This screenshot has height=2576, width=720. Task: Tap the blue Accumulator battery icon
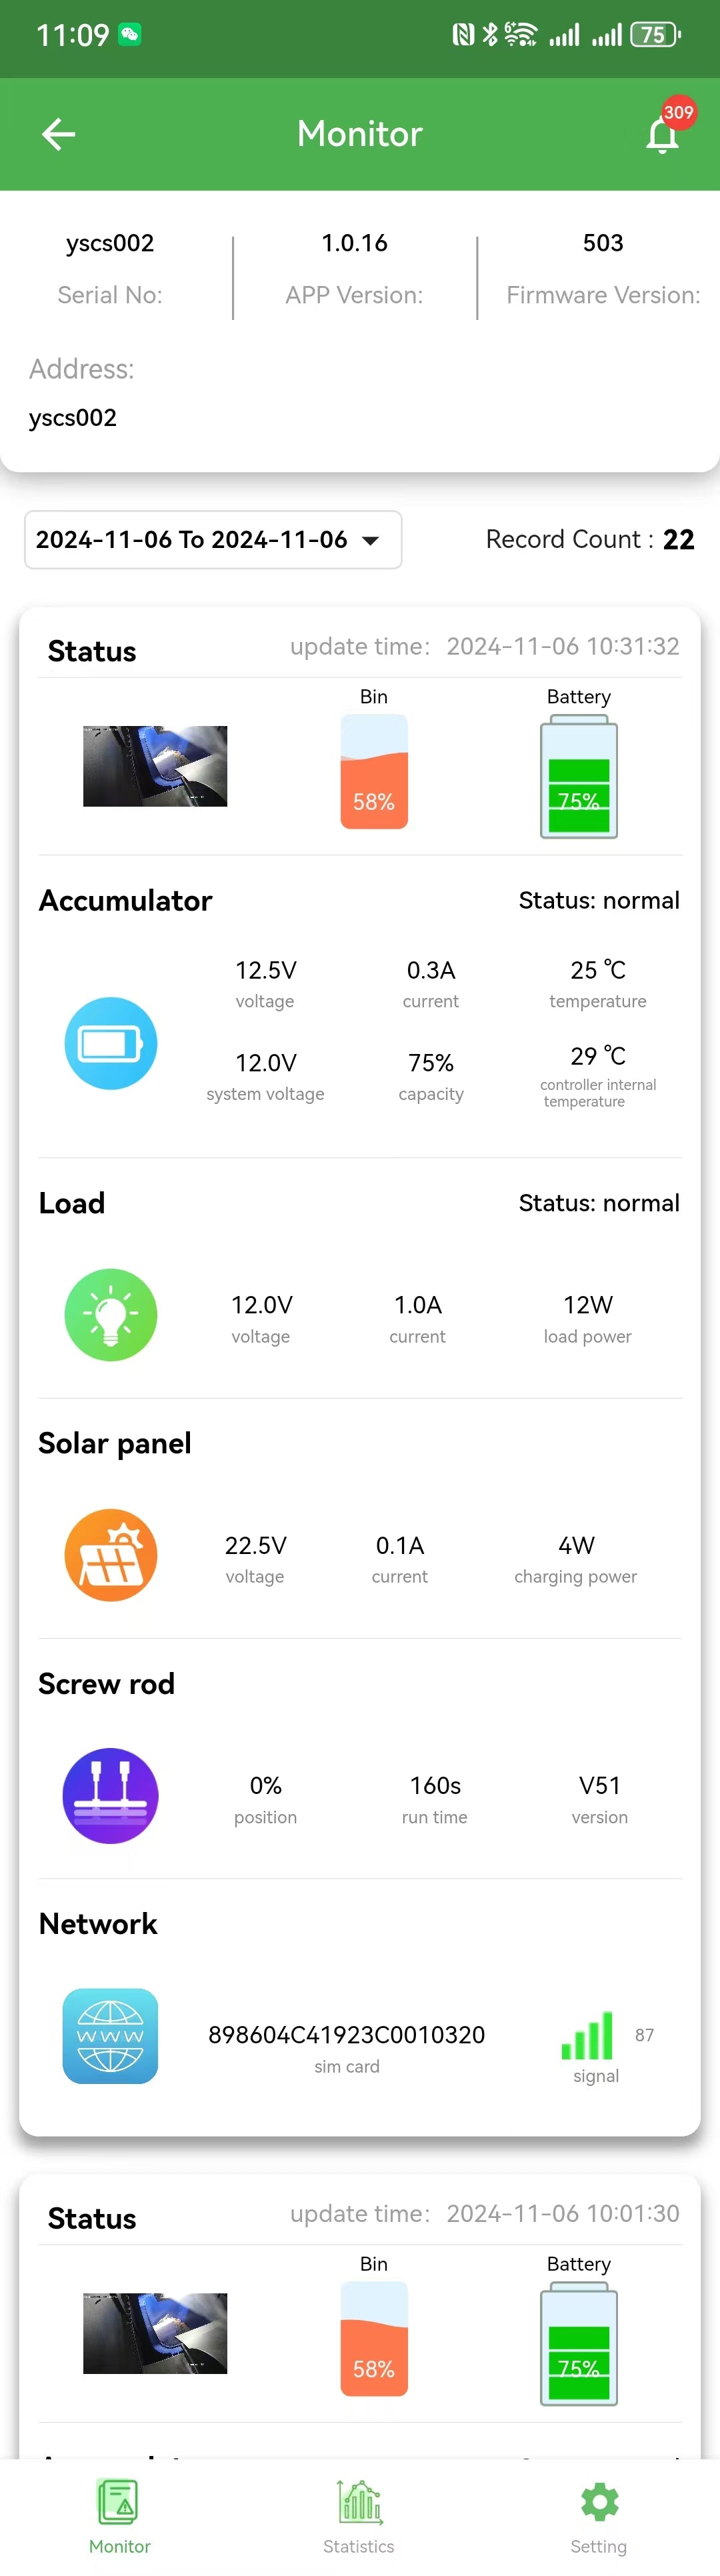click(111, 1043)
